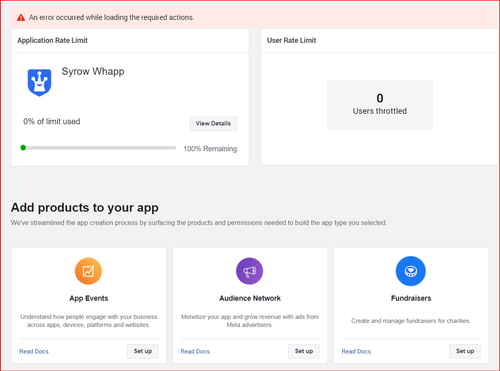The image size is (500, 371).
Task: Click the rate limit usage progress bar
Action: [x=98, y=148]
